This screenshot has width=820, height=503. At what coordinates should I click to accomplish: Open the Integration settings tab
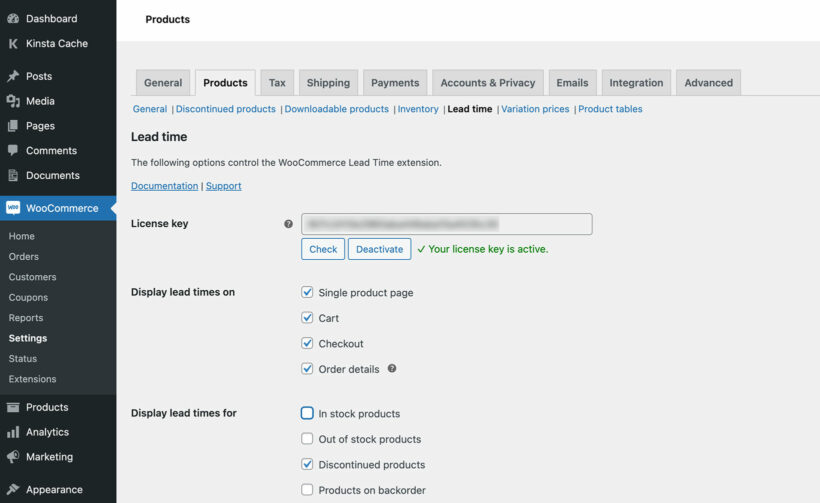click(636, 83)
